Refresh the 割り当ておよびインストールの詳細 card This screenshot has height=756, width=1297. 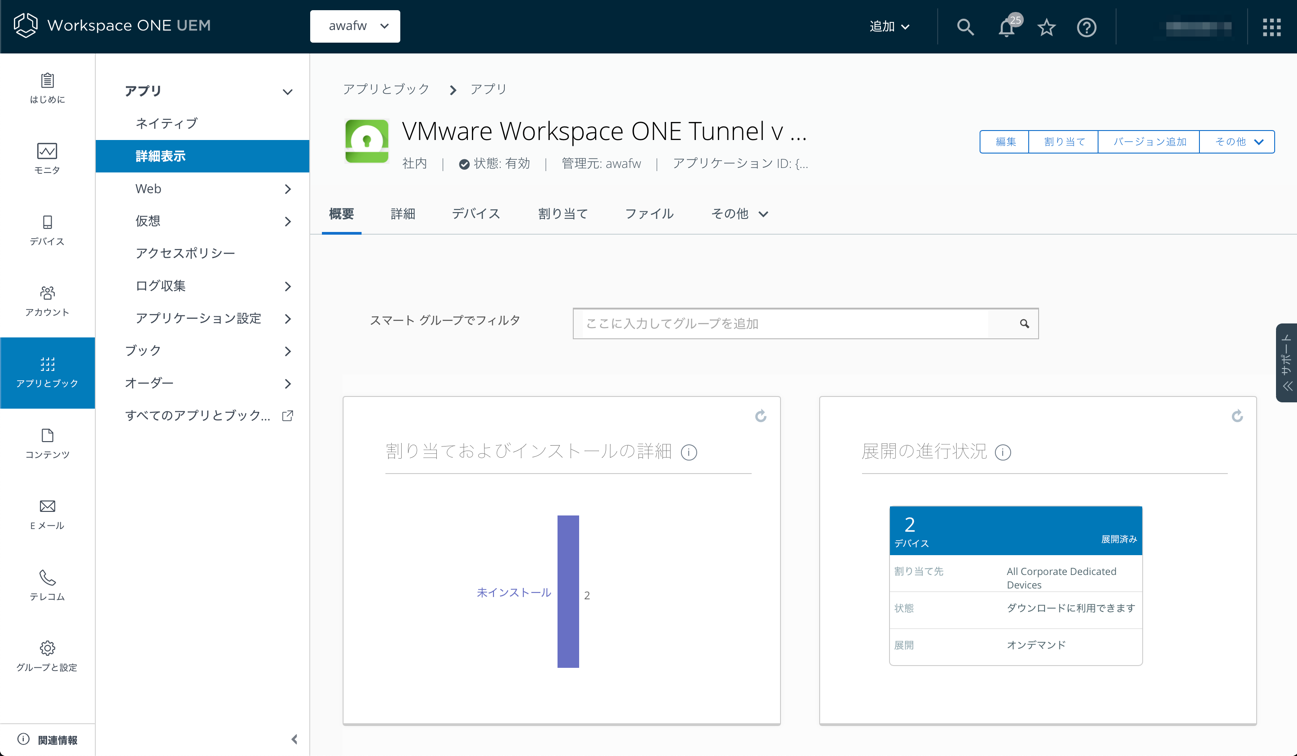[761, 416]
